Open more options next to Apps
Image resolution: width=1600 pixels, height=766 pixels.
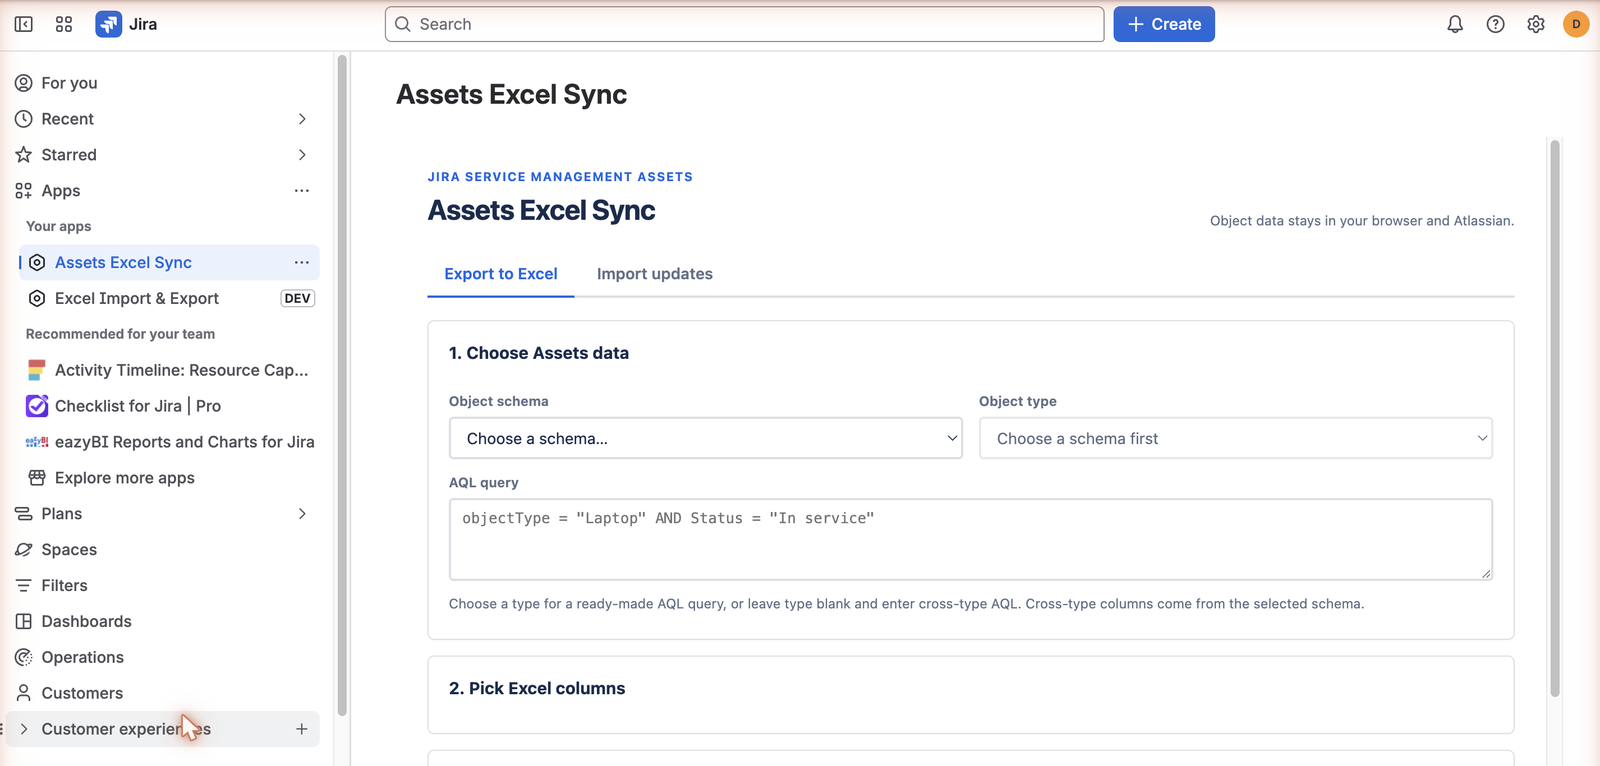click(x=302, y=191)
